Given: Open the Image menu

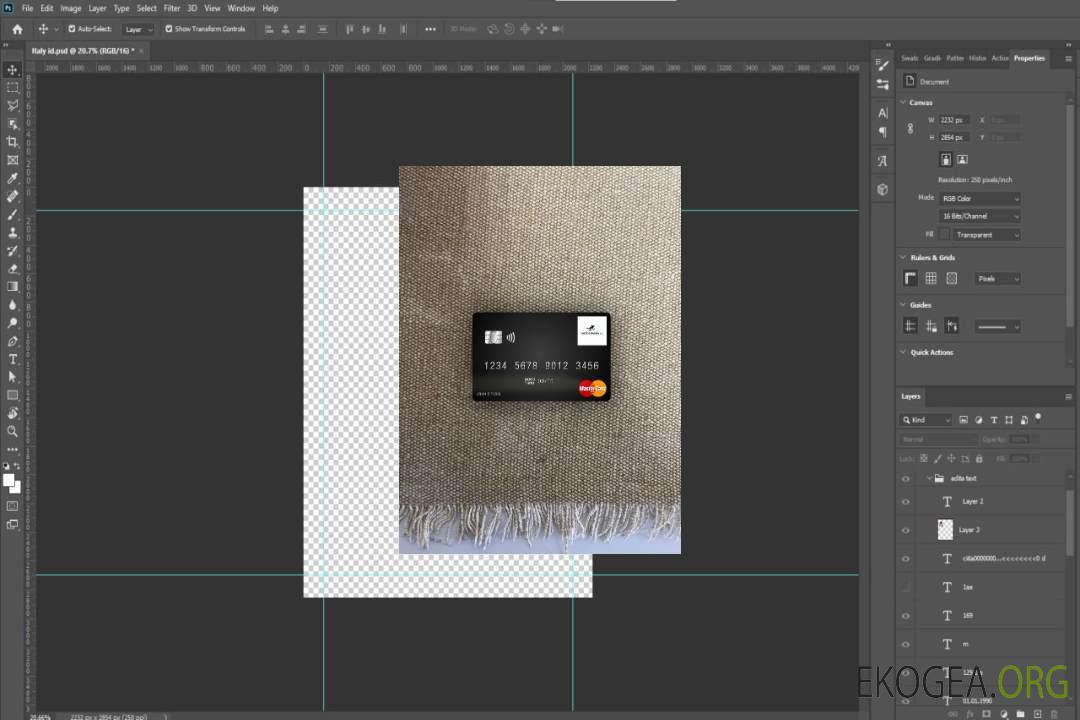Looking at the screenshot, I should pyautogui.click(x=71, y=8).
